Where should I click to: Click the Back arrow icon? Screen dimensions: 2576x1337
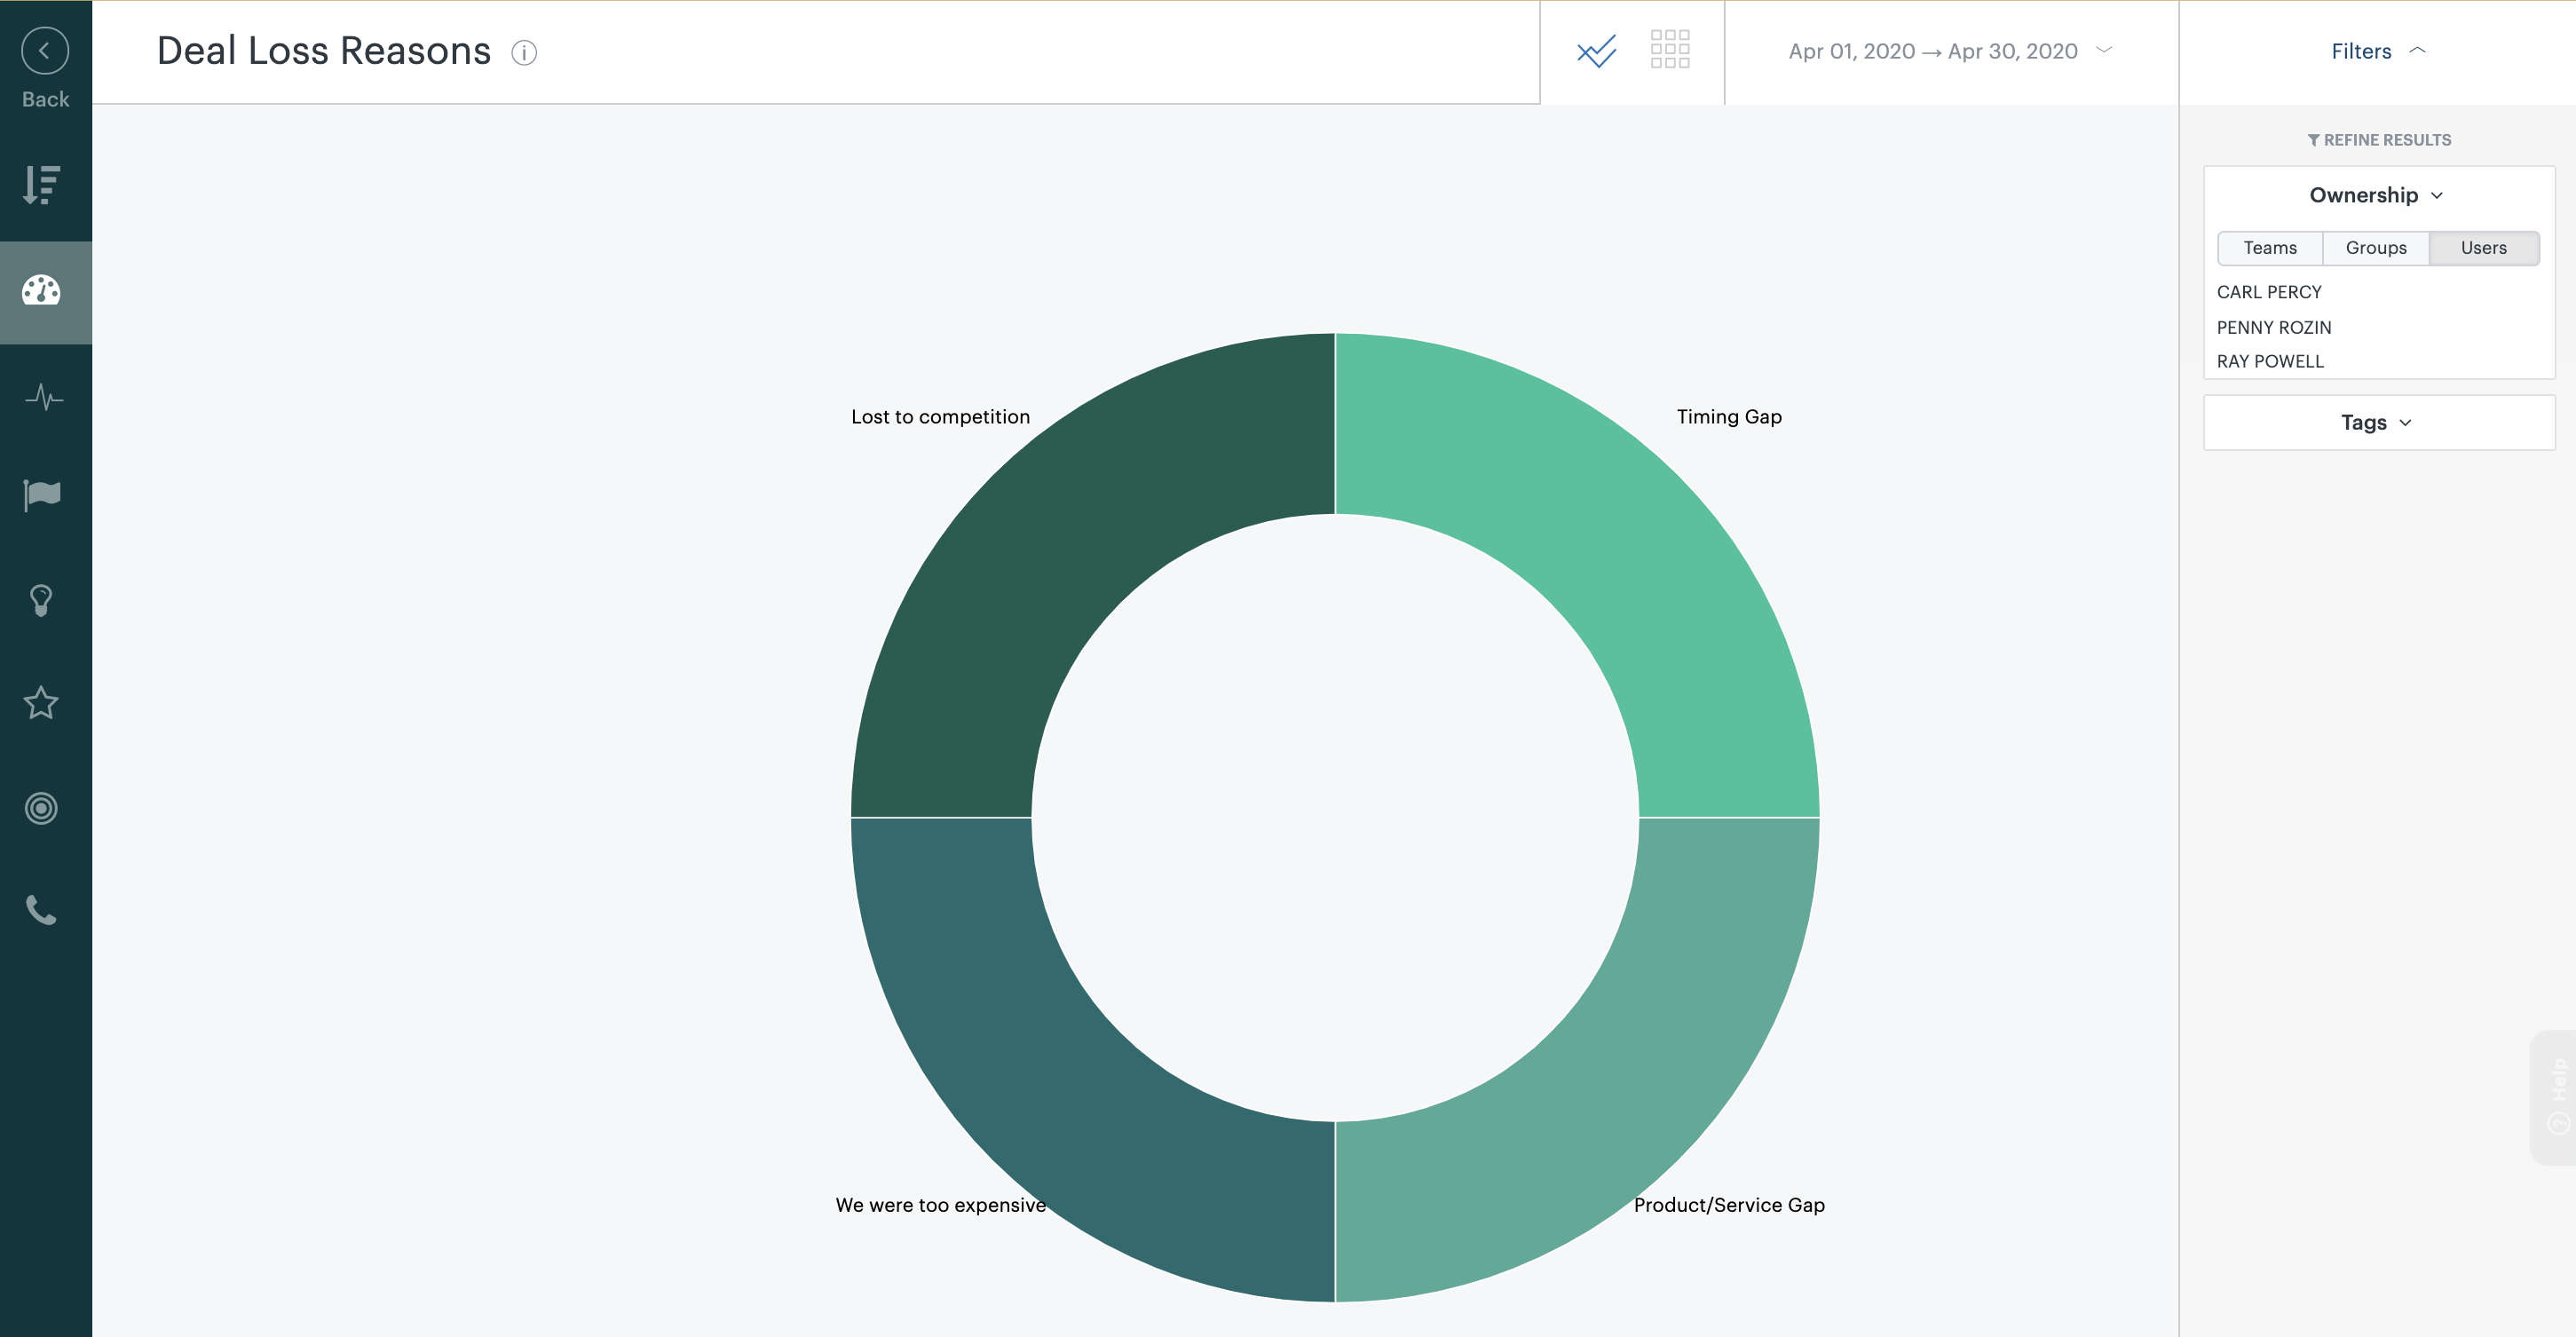coord(45,51)
